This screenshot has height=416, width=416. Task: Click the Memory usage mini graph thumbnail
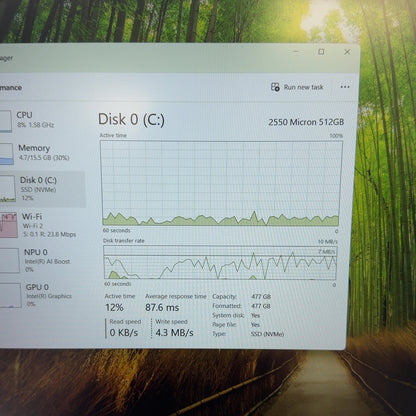coord(6,154)
